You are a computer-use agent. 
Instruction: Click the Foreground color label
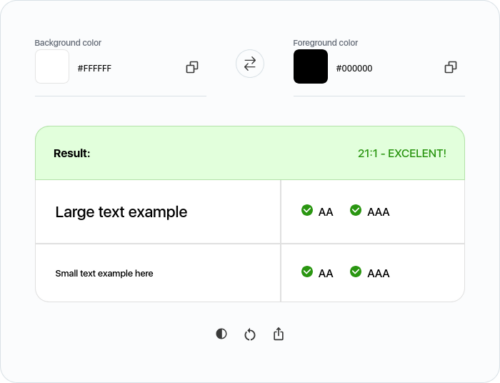[x=326, y=43]
